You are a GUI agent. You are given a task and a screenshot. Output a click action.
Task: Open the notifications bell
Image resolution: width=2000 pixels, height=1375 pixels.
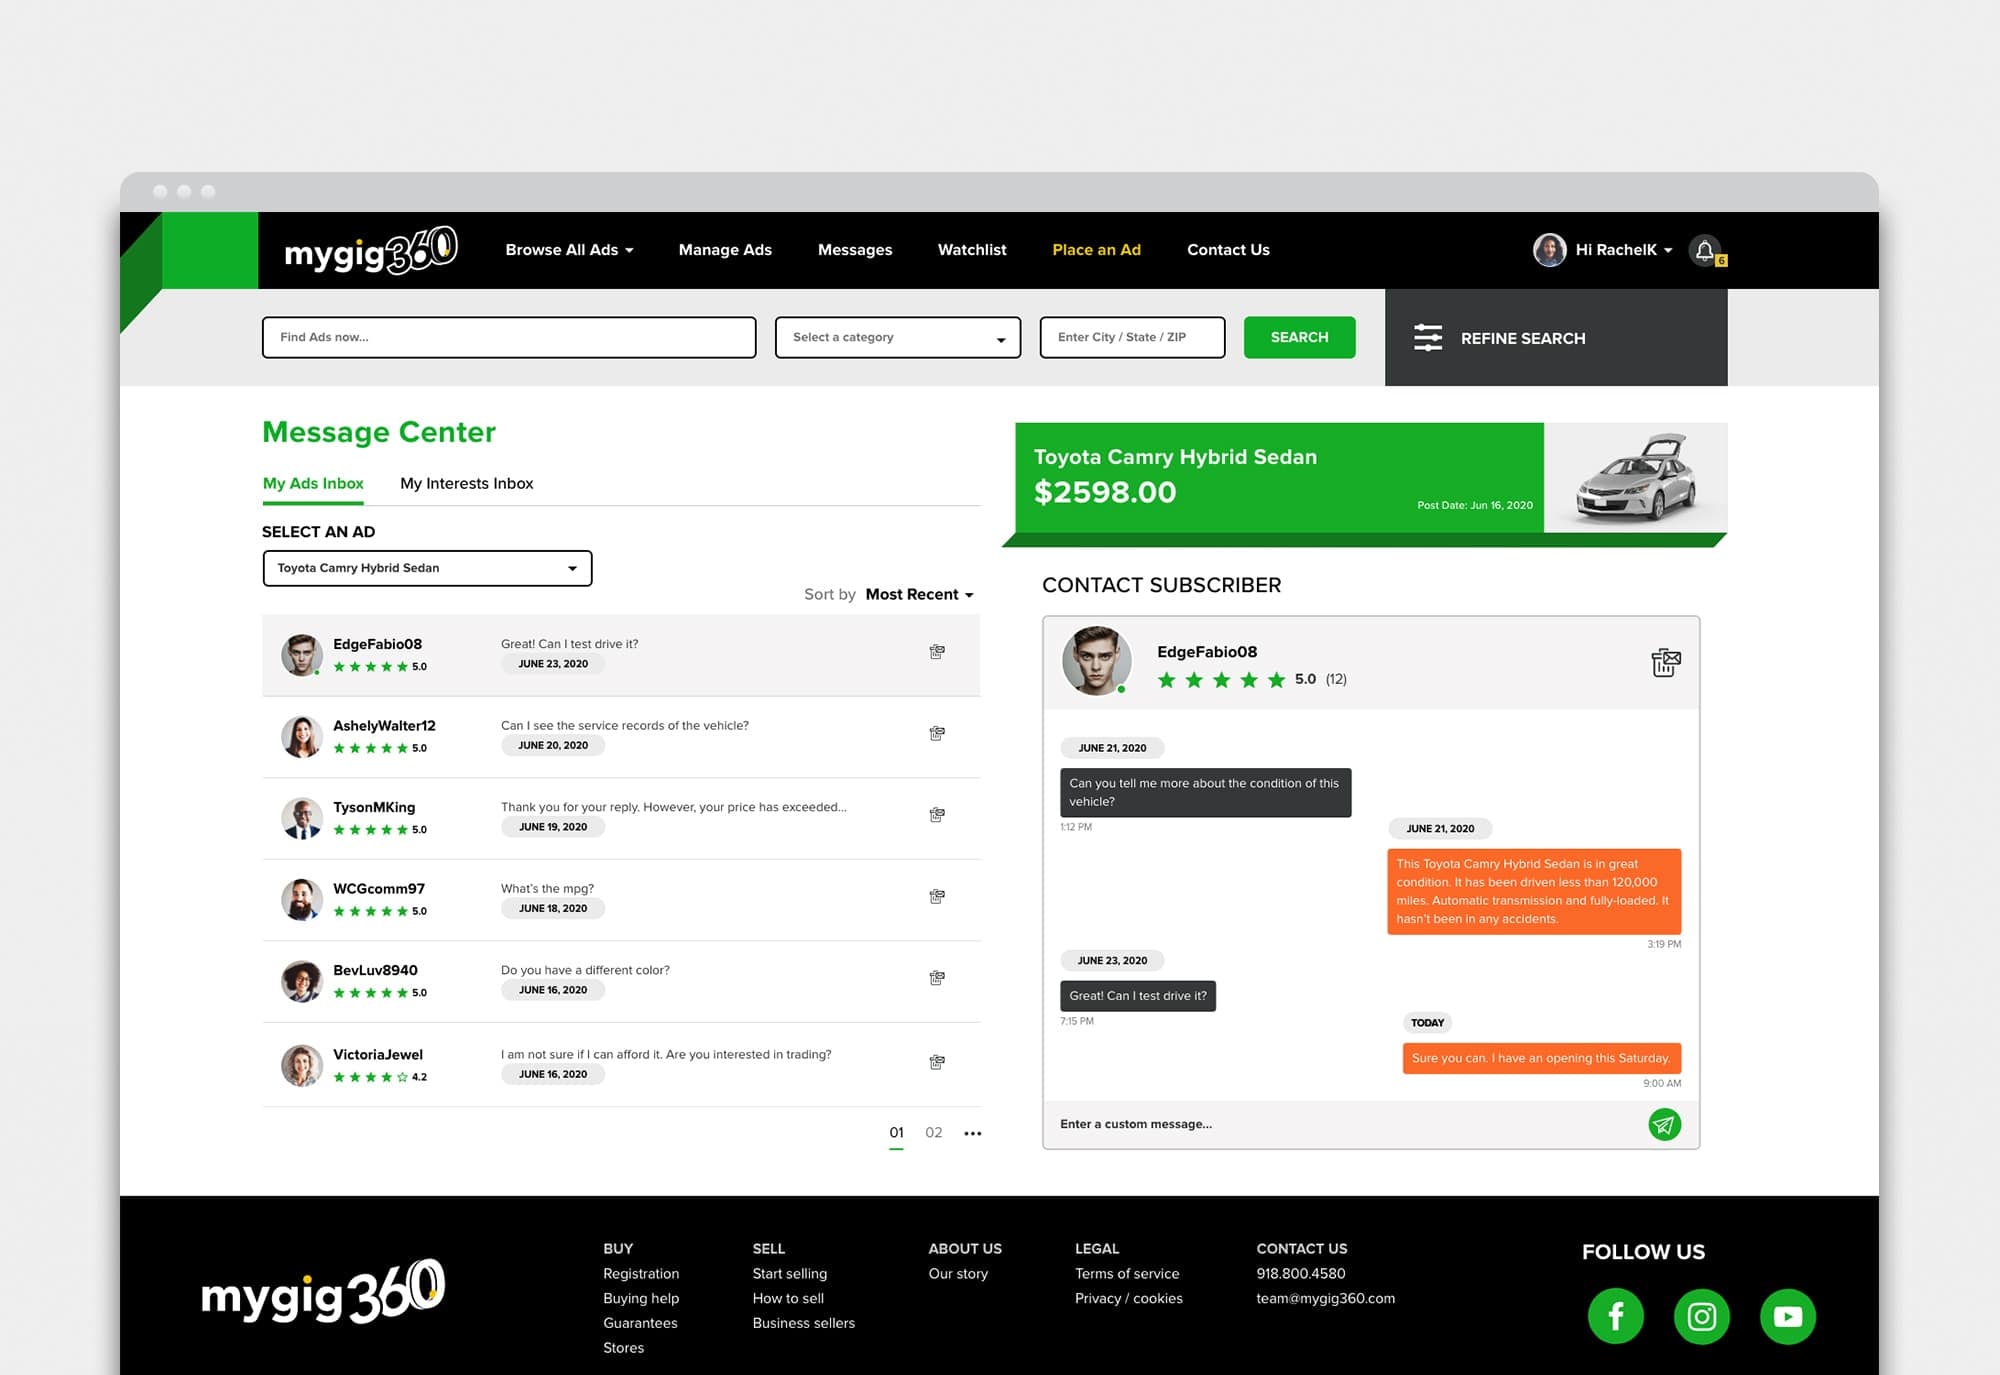pos(1704,250)
